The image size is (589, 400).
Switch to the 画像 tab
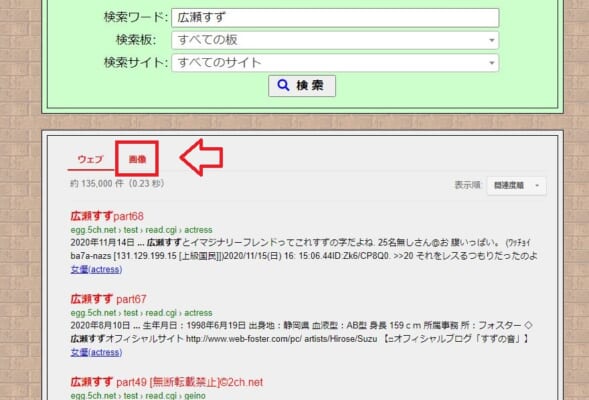pyautogui.click(x=137, y=159)
